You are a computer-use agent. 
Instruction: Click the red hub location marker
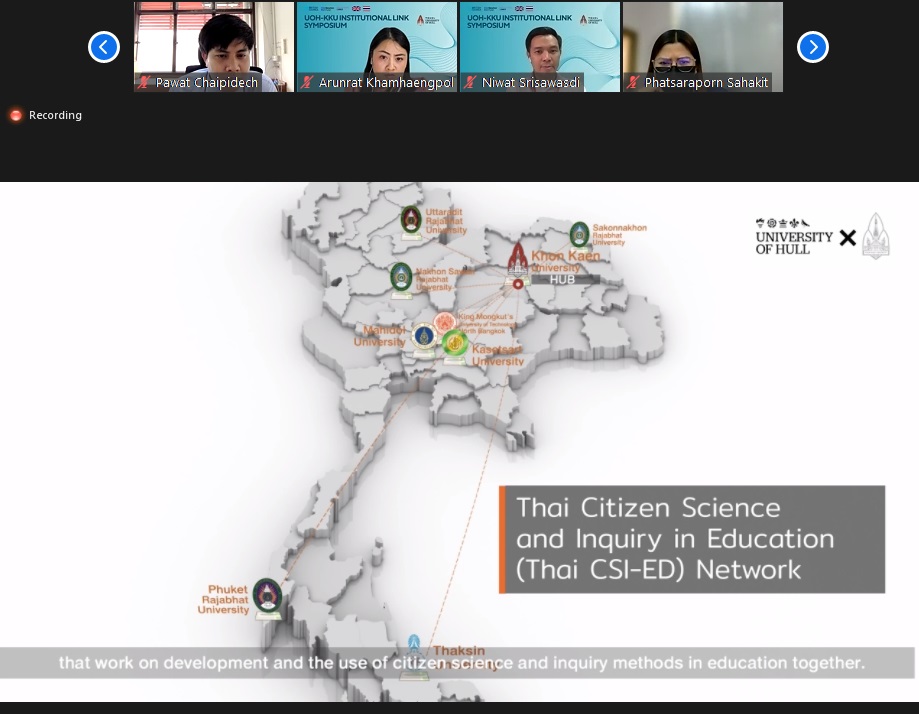point(518,284)
